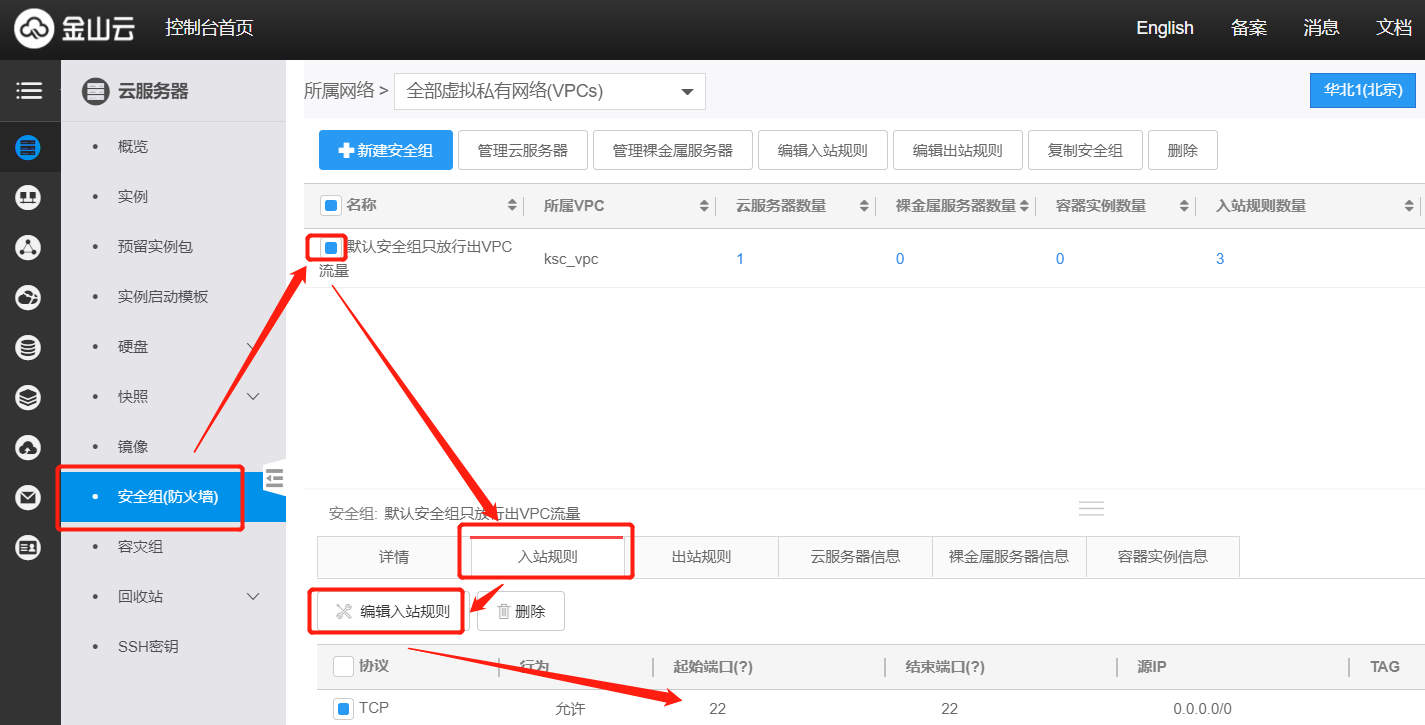The width and height of the screenshot is (1425, 725).
Task: Click the 复制安全组 button
Action: point(1085,150)
